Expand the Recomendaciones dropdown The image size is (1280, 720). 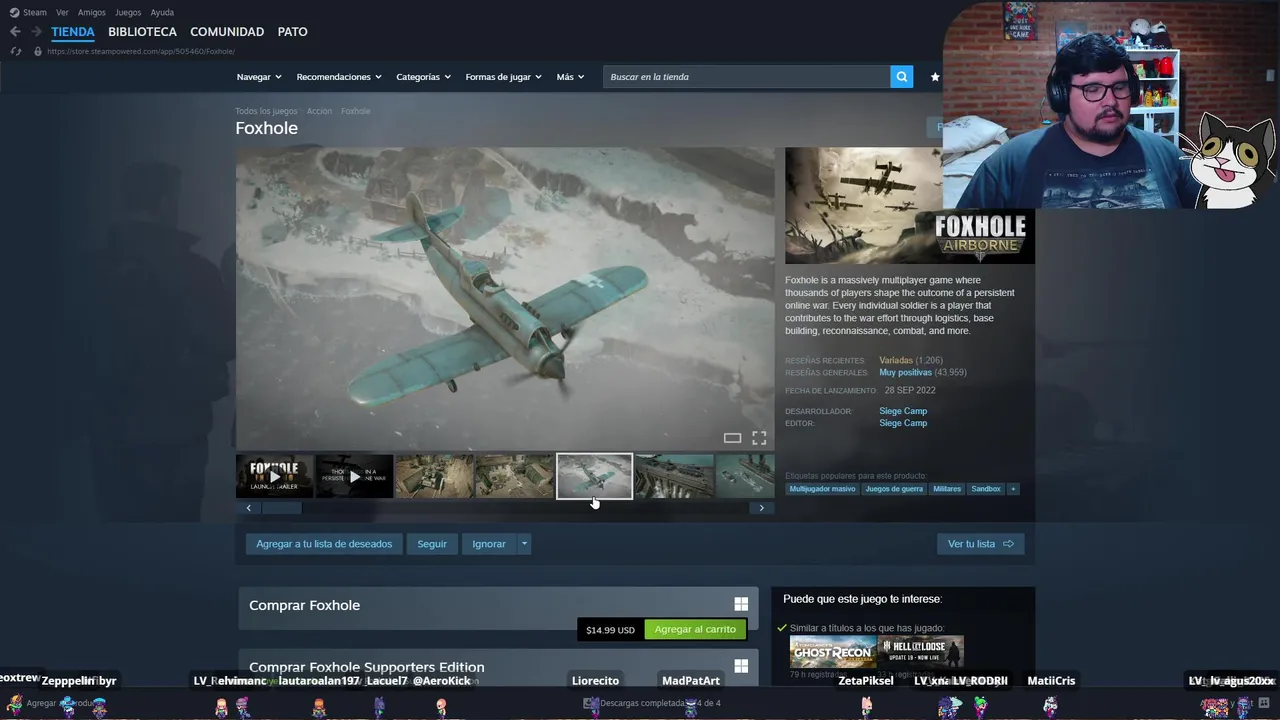tap(339, 77)
